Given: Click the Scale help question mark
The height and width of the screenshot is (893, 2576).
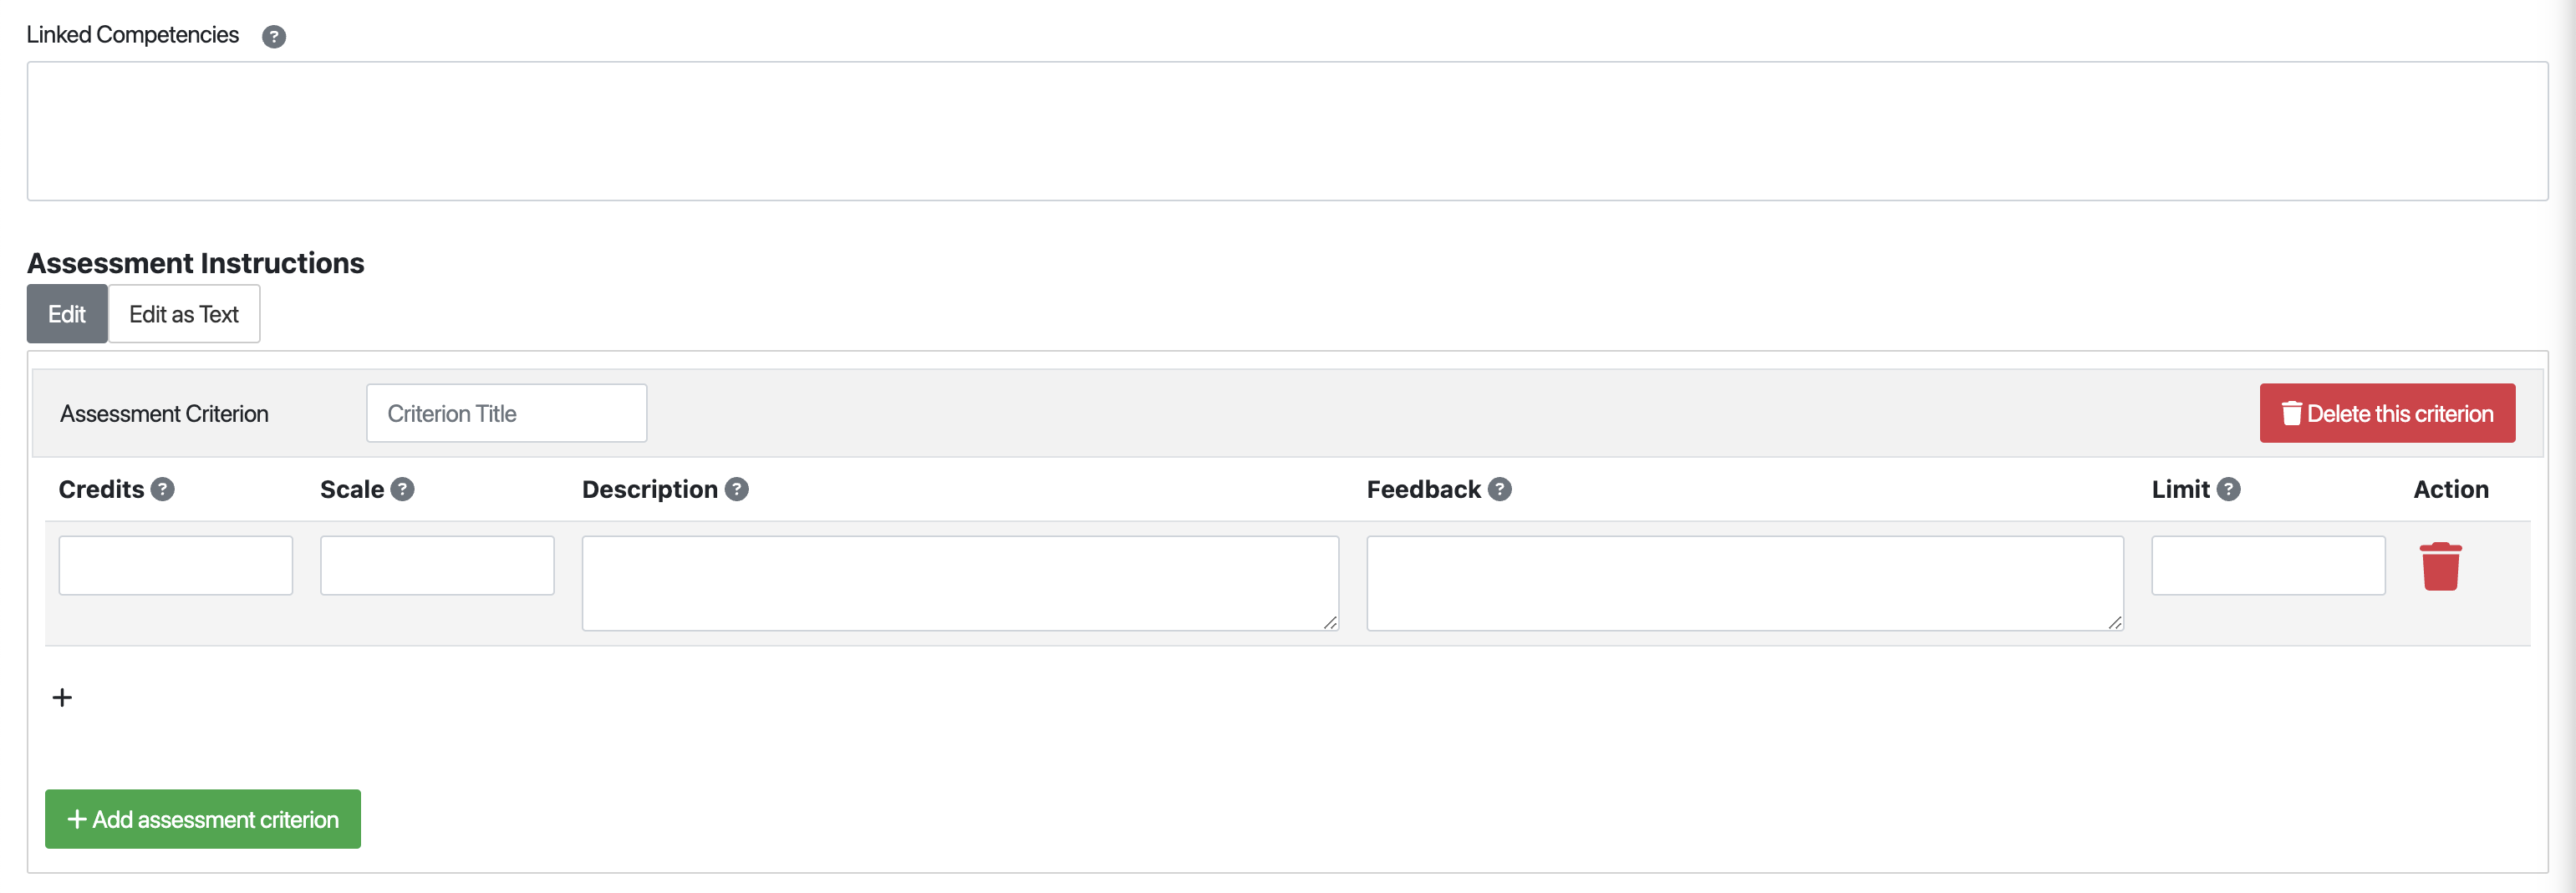Looking at the screenshot, I should coord(402,489).
